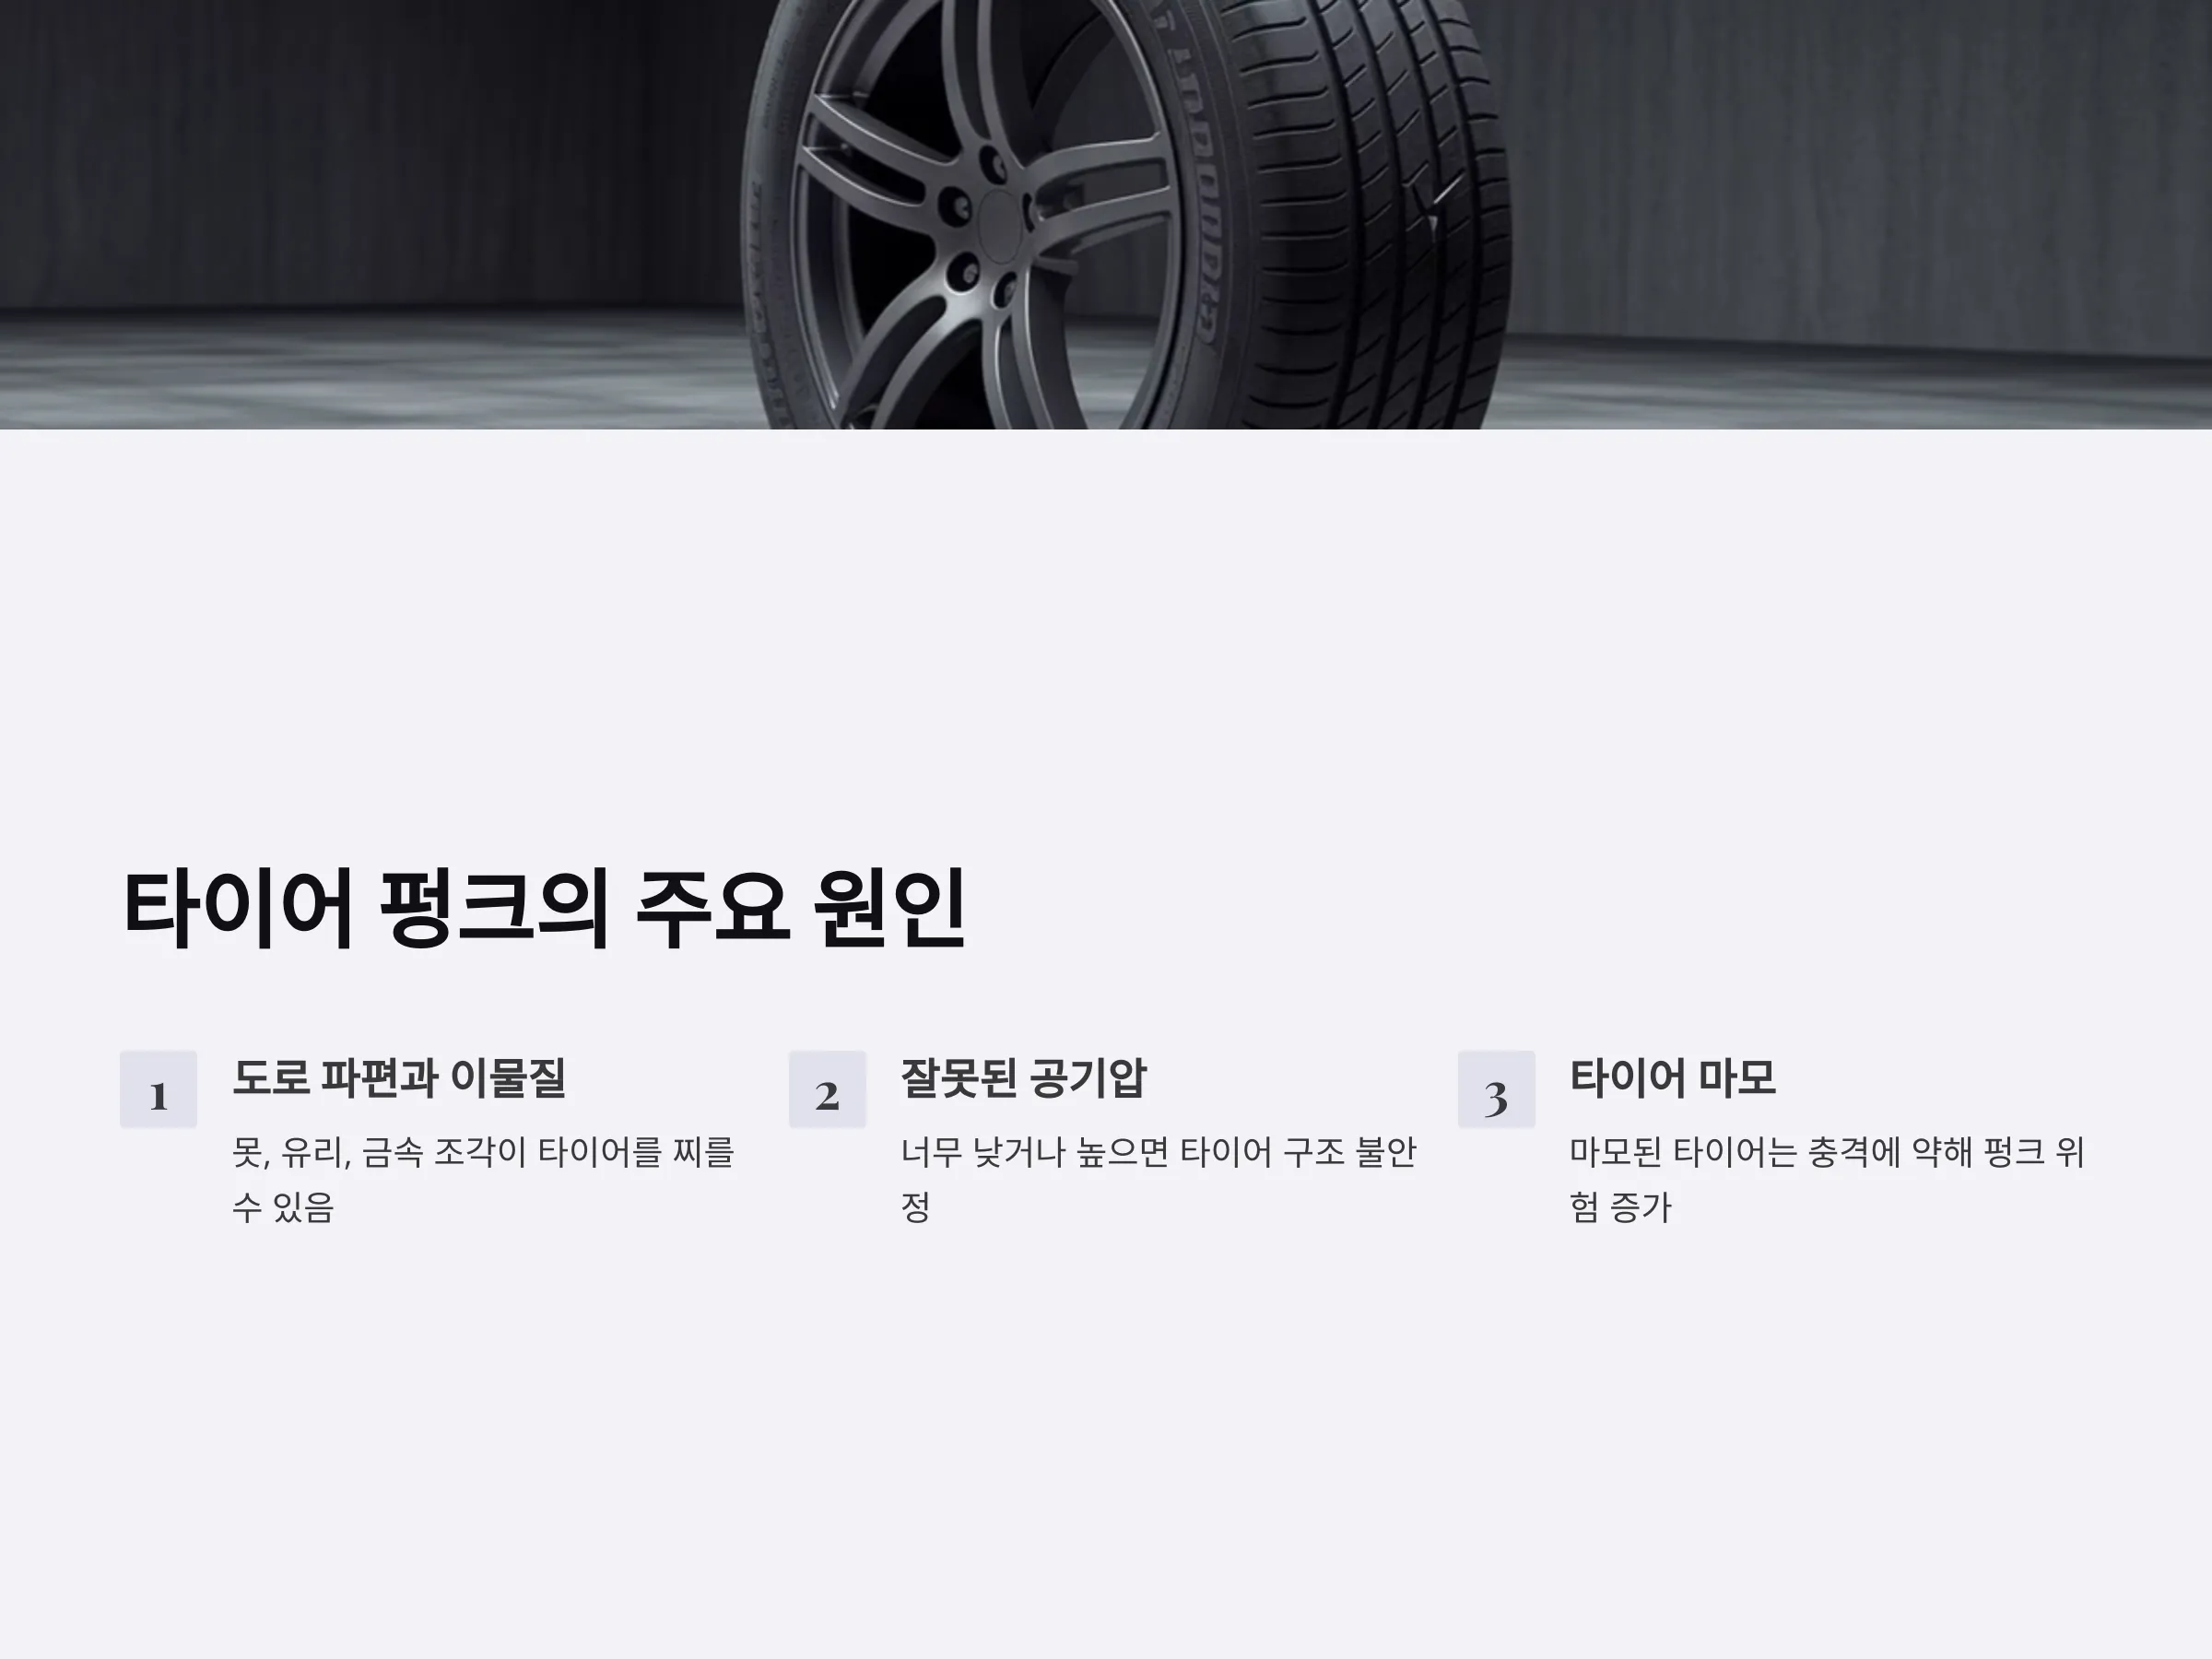Select the title 타이어 펑크의 주요 원인
Screen dimensions: 2212x1659
544,909
